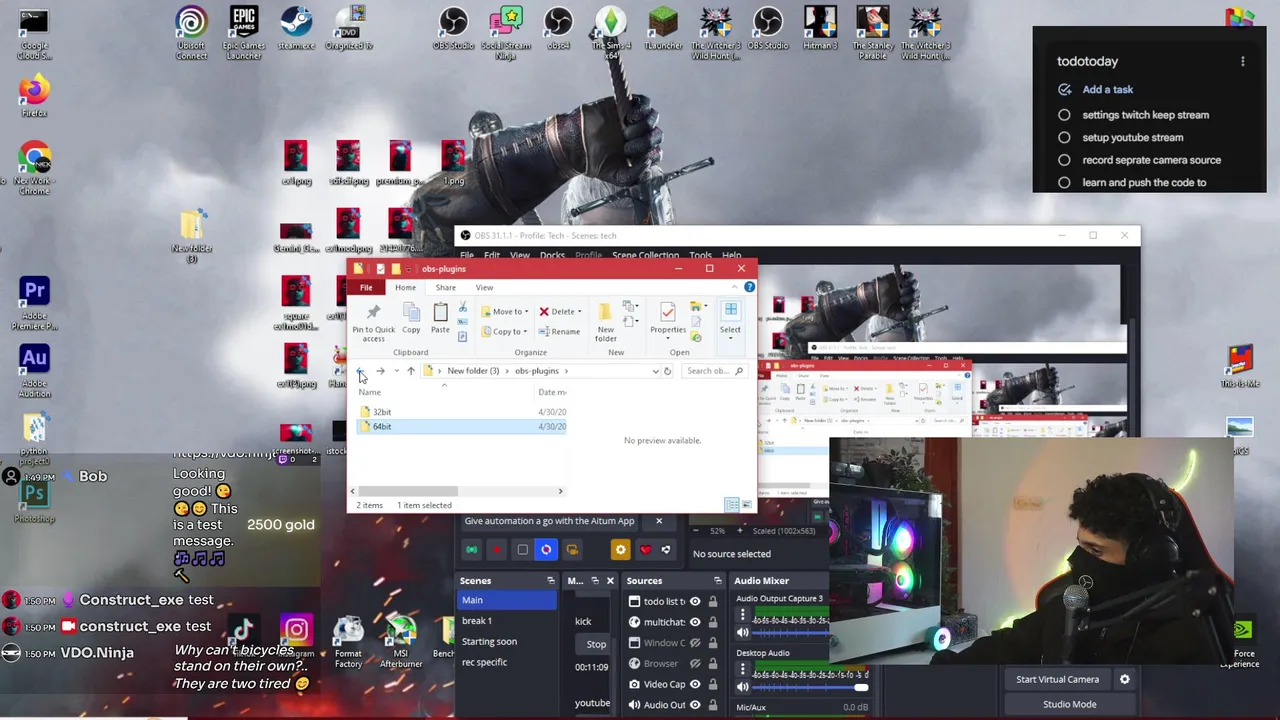The height and width of the screenshot is (720, 1280).
Task: Click Rename in the Organize group
Action: coord(559,331)
